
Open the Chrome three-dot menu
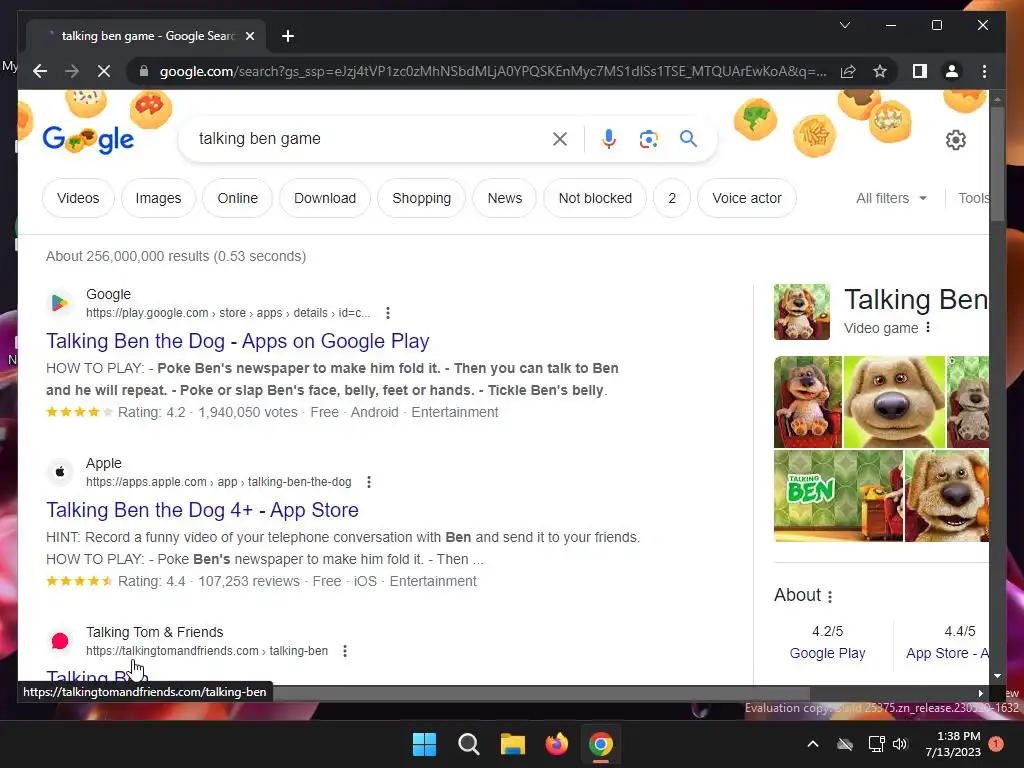tap(984, 71)
